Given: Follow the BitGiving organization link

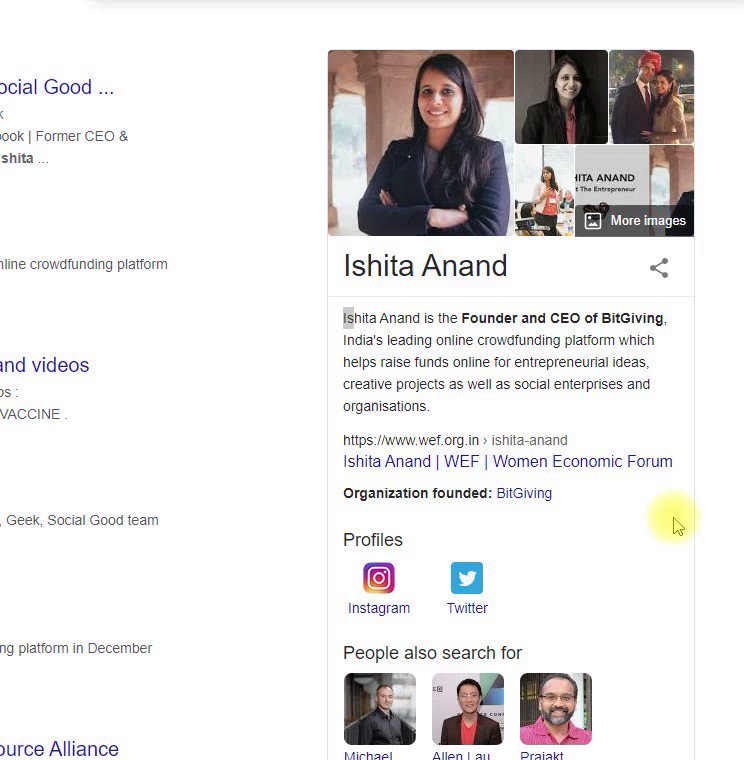Looking at the screenshot, I should tap(524, 493).
